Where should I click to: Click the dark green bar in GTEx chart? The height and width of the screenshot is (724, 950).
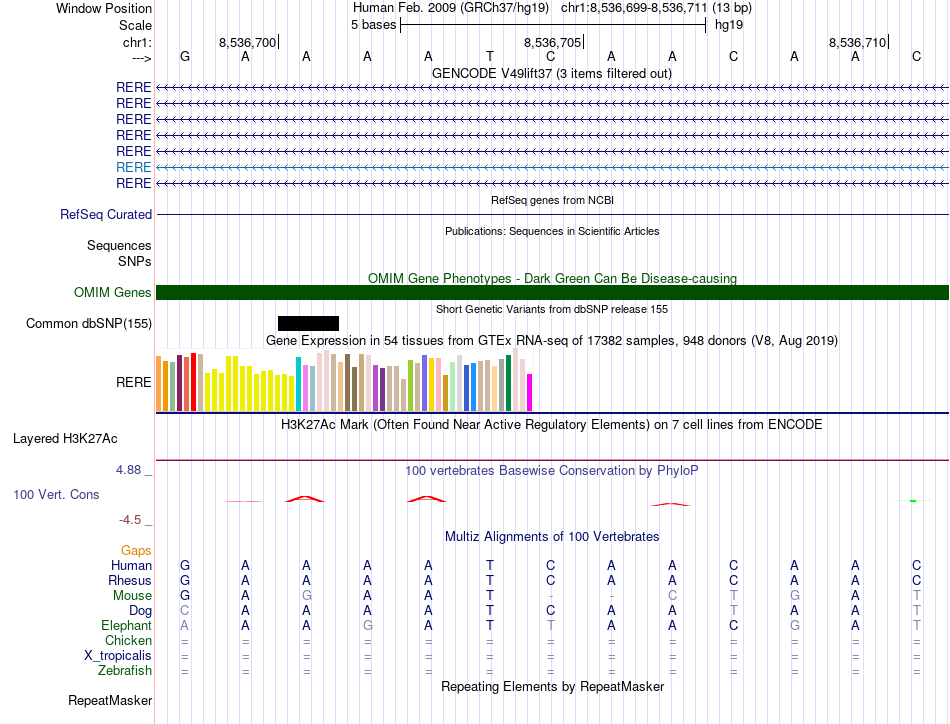pyautogui.click(x=509, y=384)
